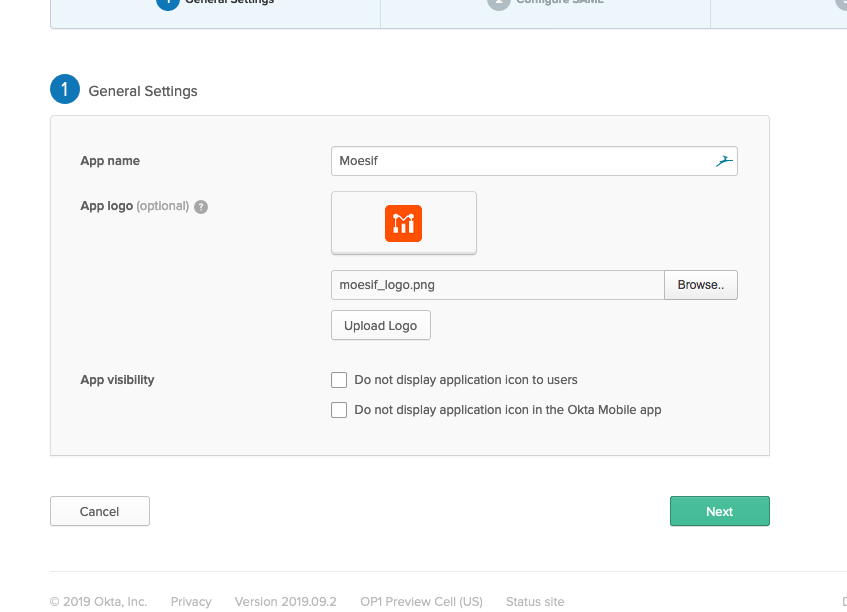Click the Moesif logo preview image
Image resolution: width=847 pixels, height=612 pixels.
click(403, 223)
